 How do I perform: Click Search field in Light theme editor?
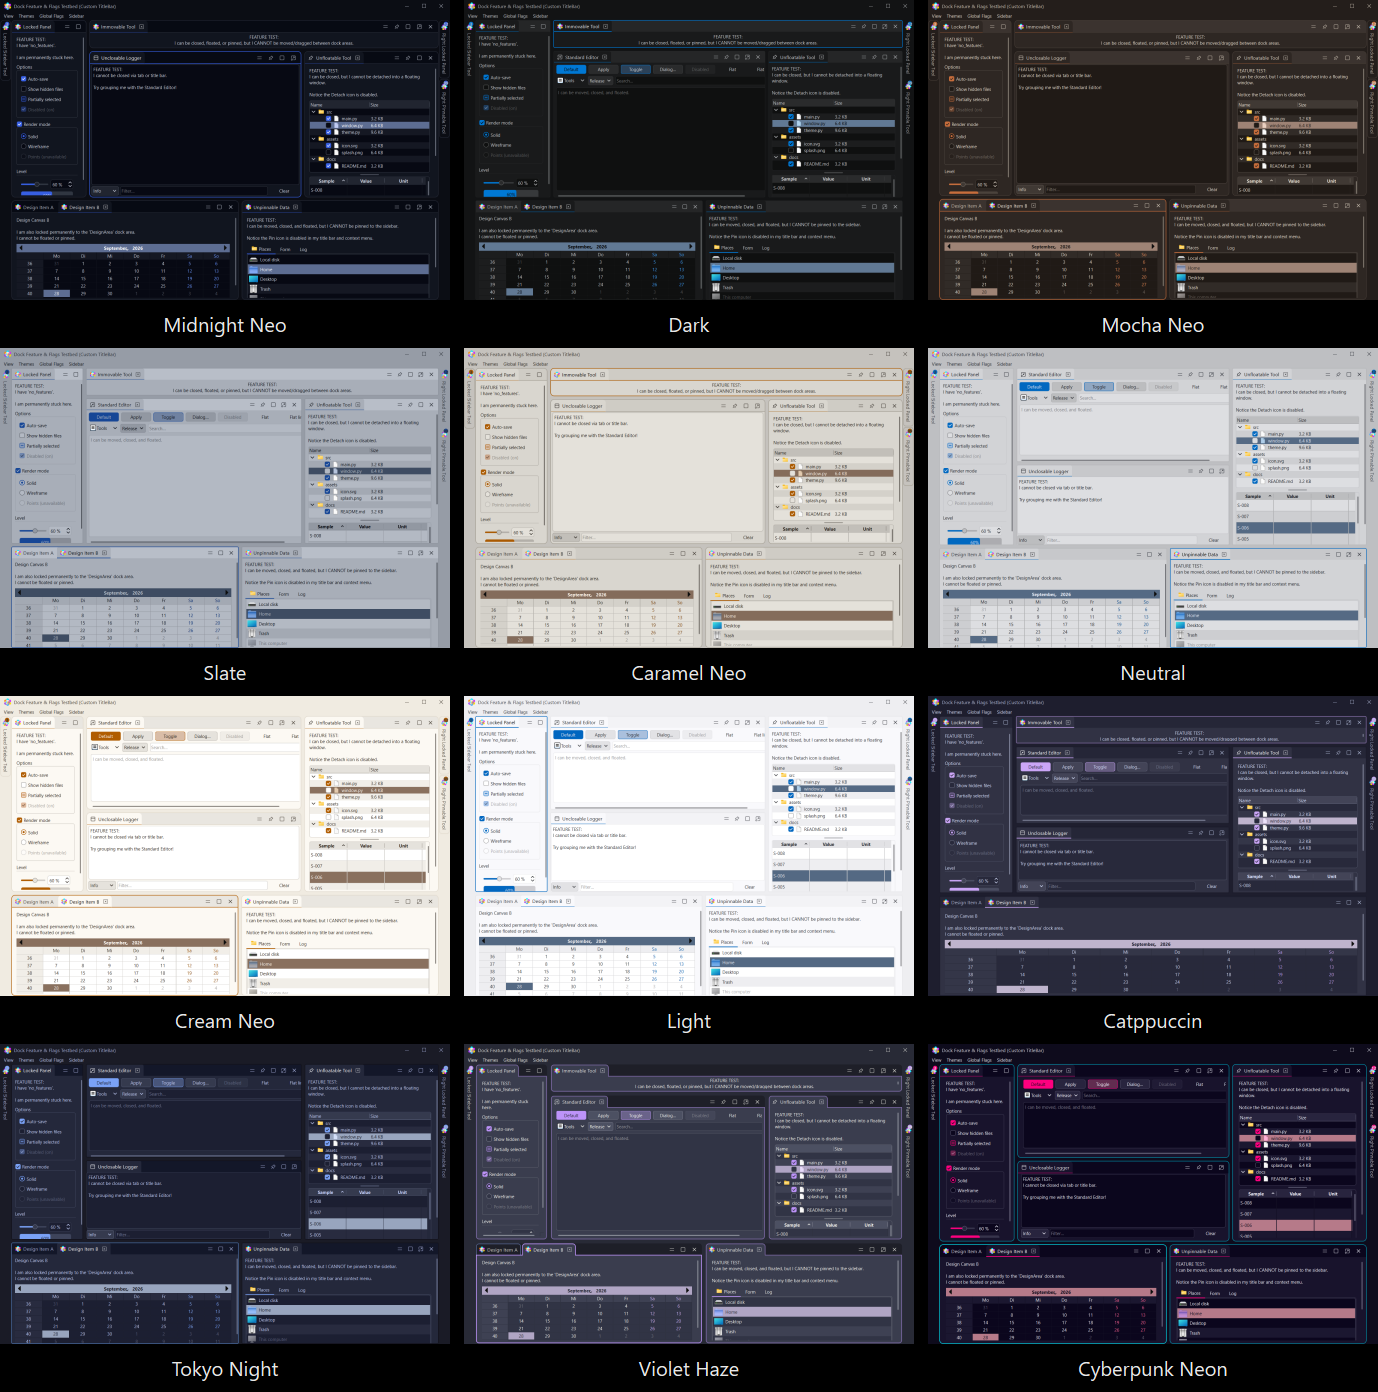point(689,746)
